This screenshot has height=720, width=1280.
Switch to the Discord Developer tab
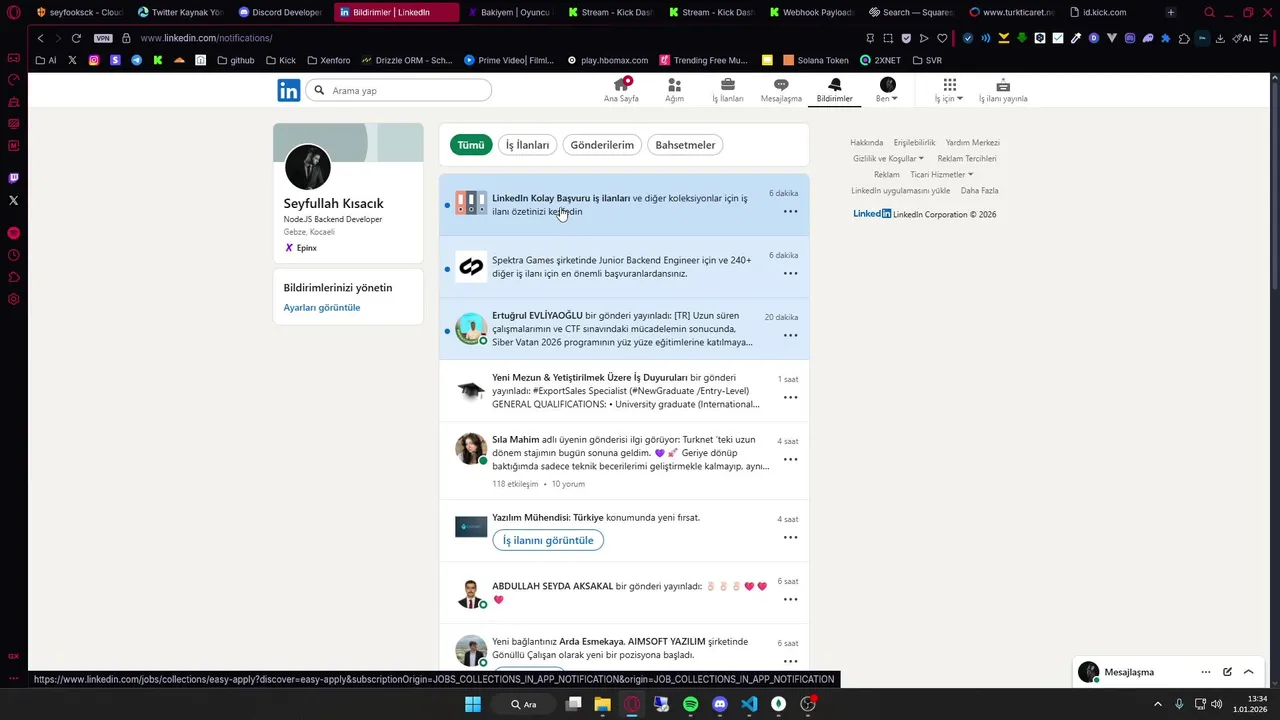coord(281,12)
